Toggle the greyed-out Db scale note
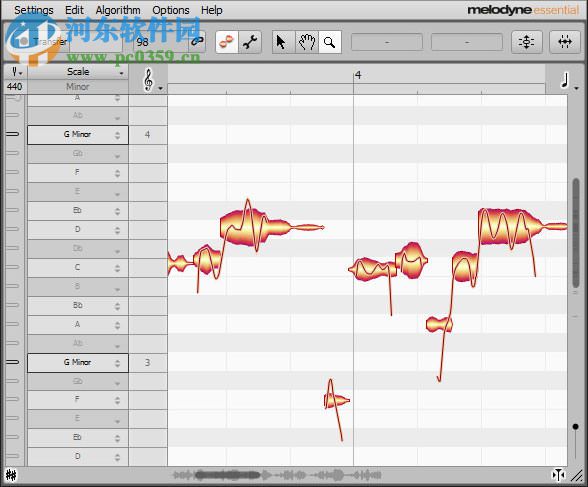This screenshot has height=487, width=588. (78, 249)
